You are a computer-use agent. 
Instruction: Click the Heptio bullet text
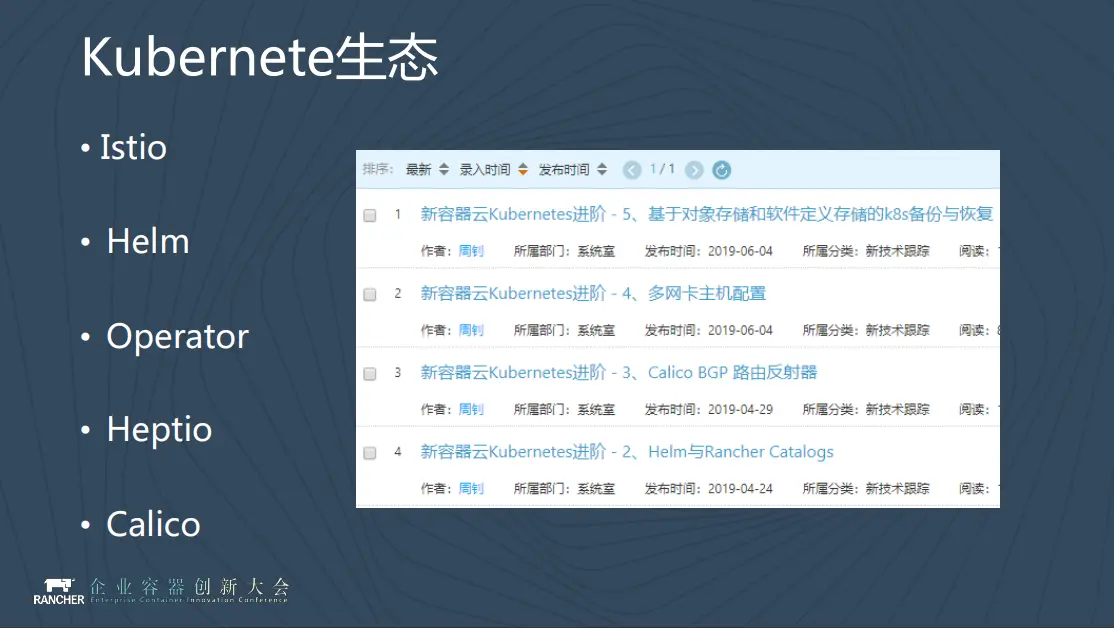(x=159, y=431)
